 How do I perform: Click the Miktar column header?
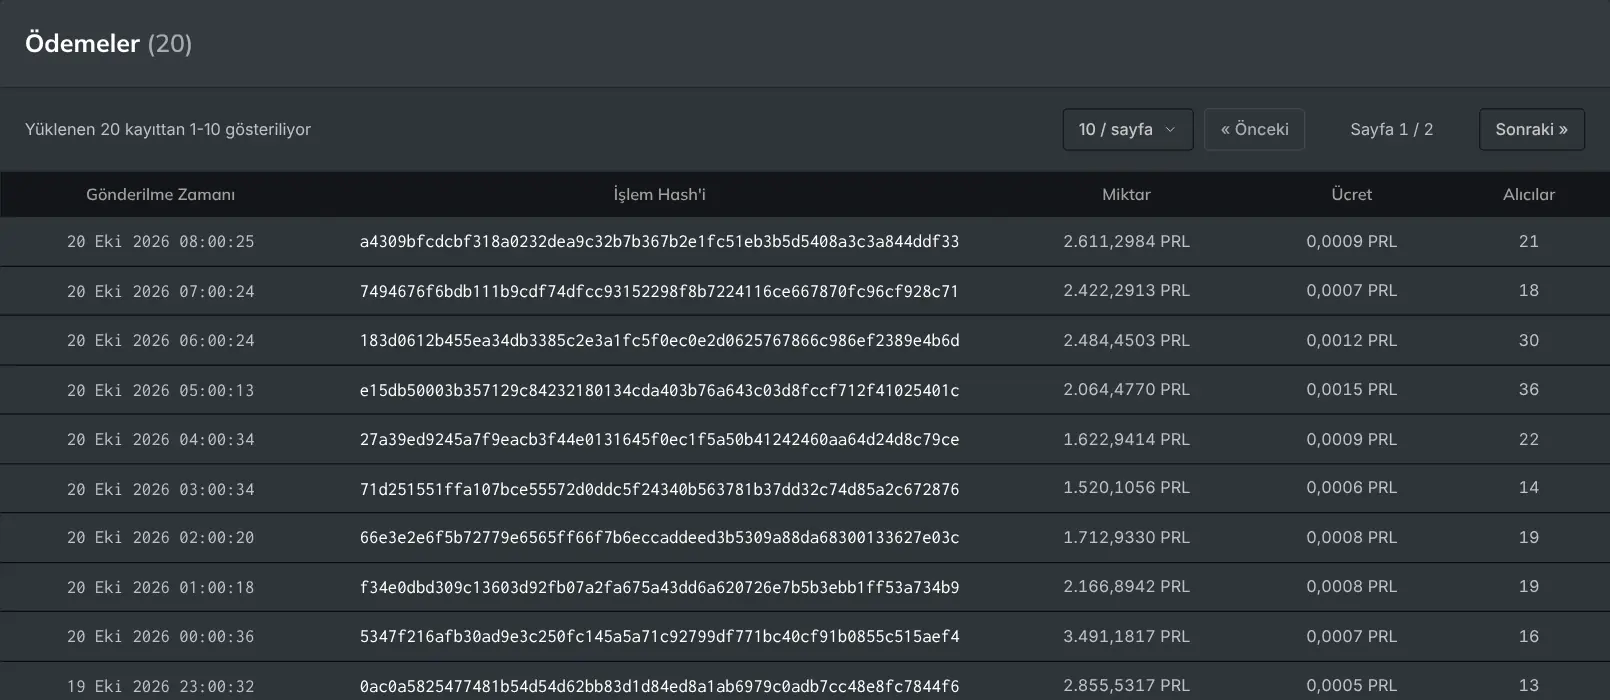[x=1126, y=194]
